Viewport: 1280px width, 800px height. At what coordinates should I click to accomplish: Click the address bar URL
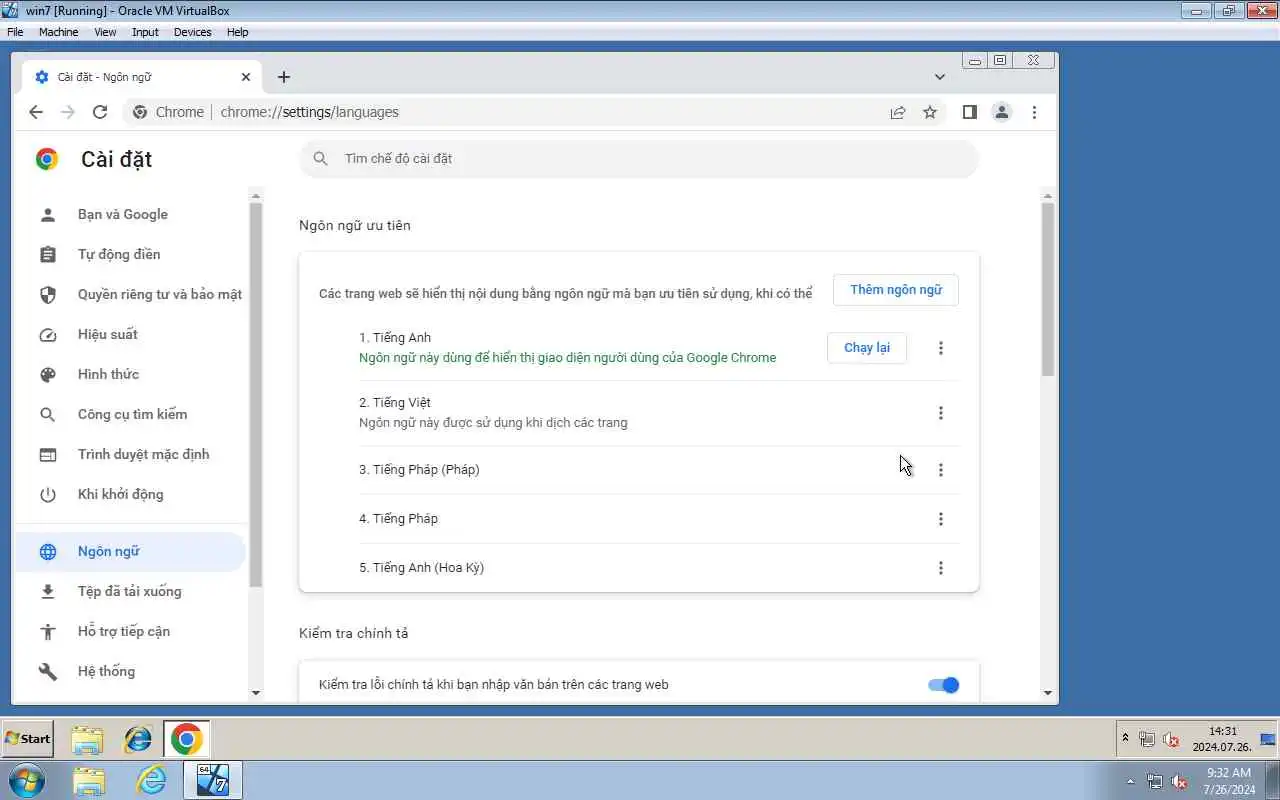[x=309, y=112]
